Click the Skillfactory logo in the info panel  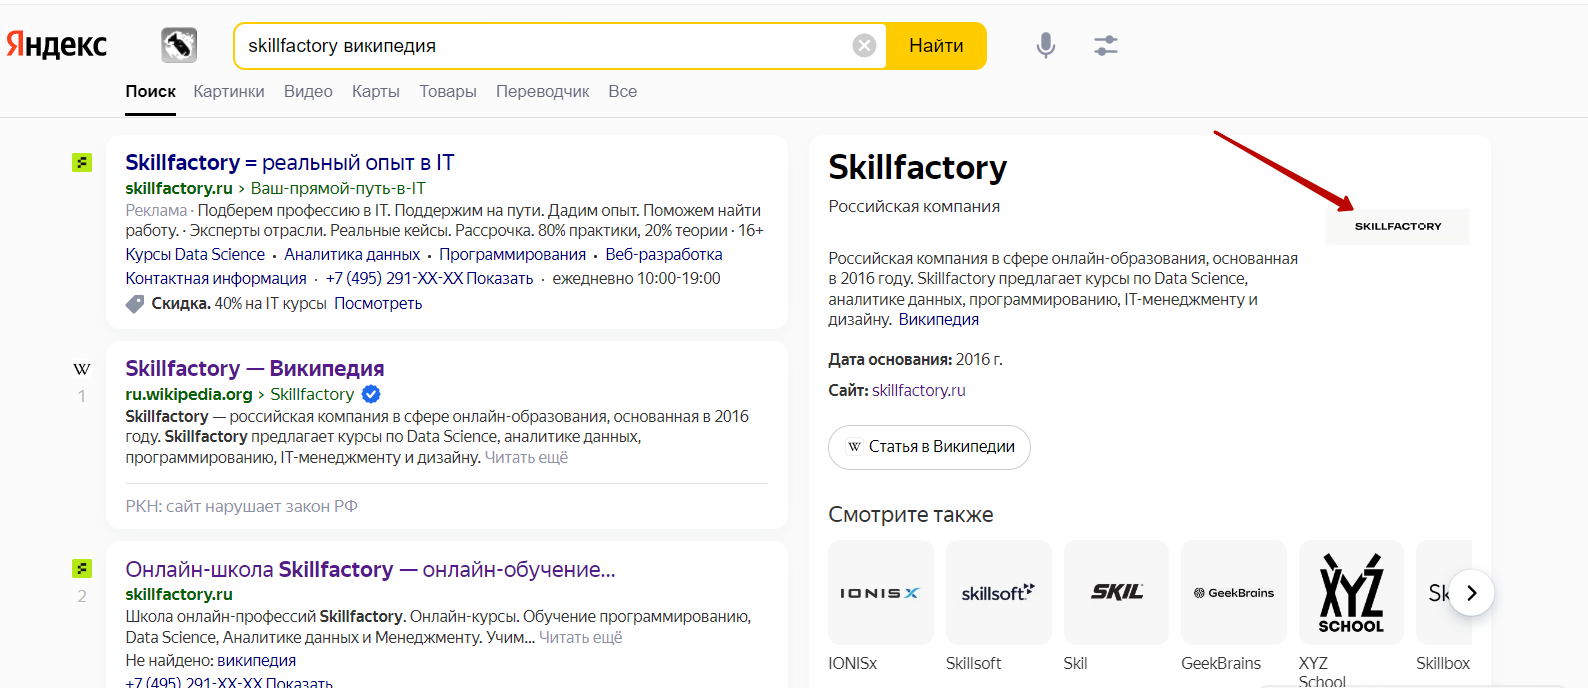(1397, 226)
